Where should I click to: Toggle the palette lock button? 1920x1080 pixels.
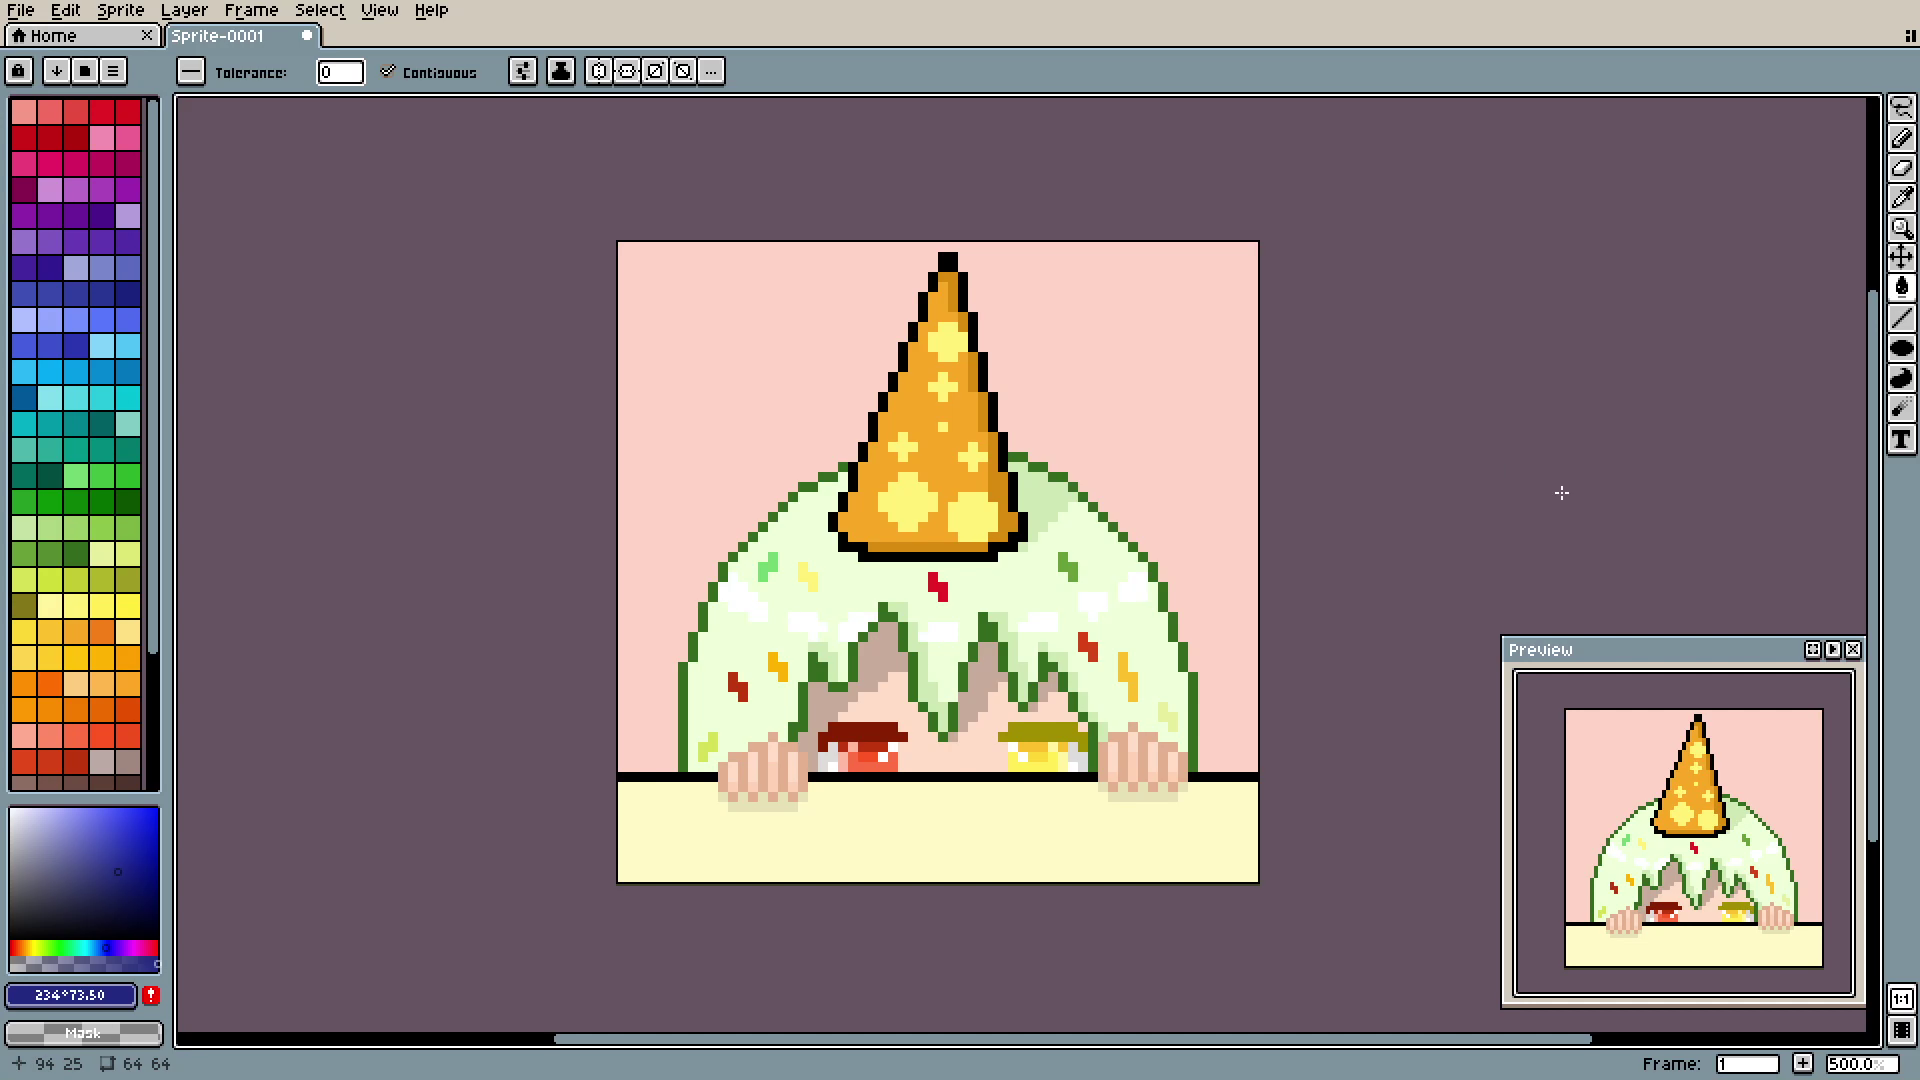tap(19, 71)
